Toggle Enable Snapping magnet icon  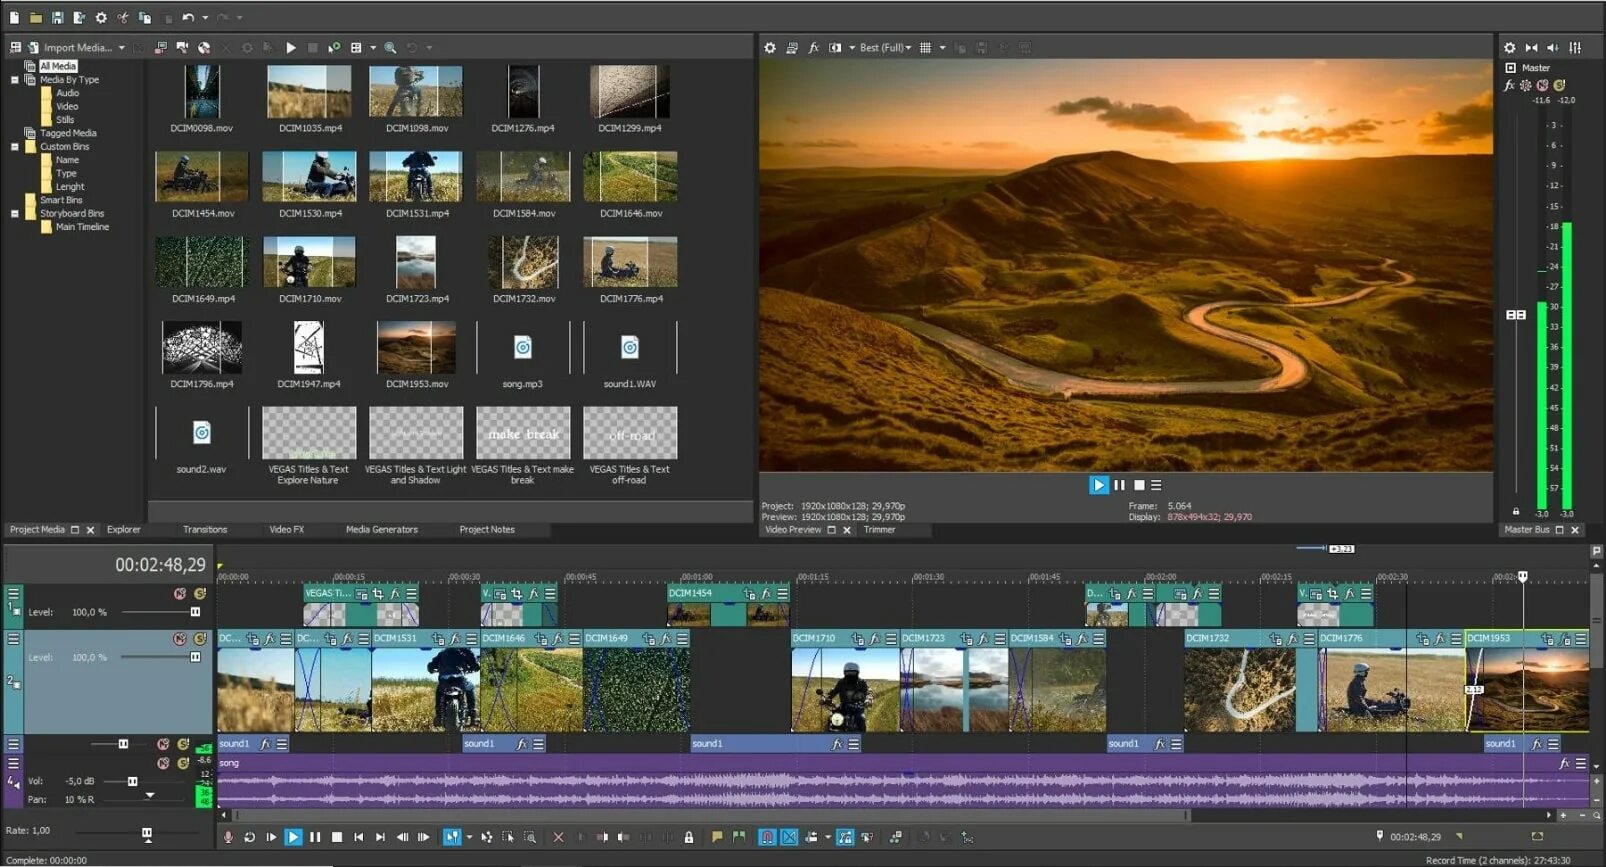(x=767, y=837)
